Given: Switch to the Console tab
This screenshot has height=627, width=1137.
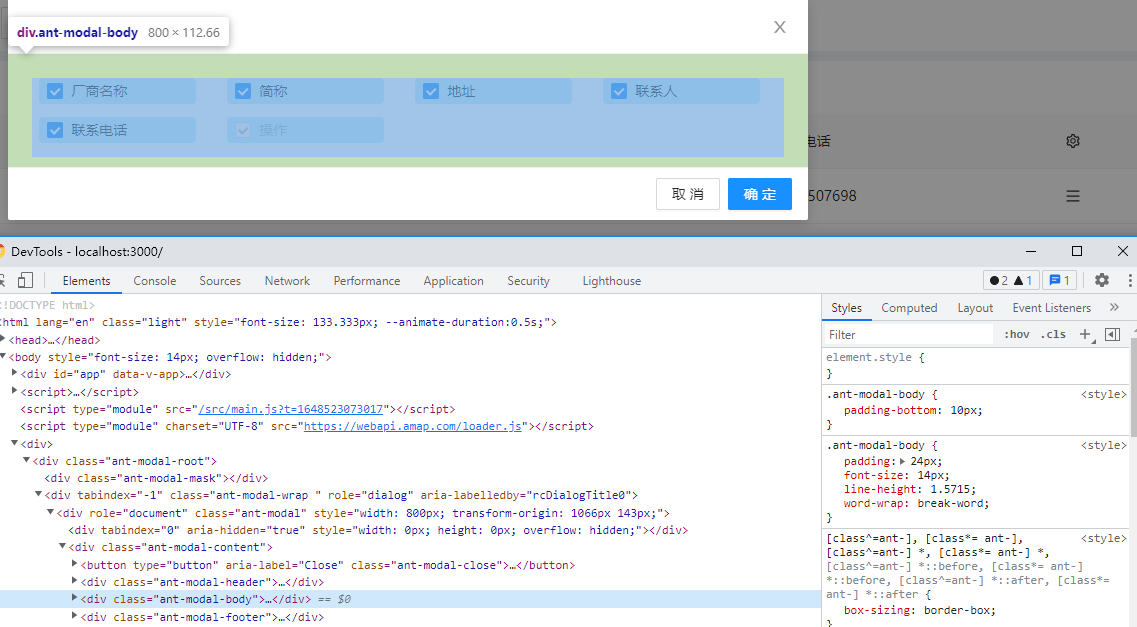Looking at the screenshot, I should pyautogui.click(x=154, y=281).
